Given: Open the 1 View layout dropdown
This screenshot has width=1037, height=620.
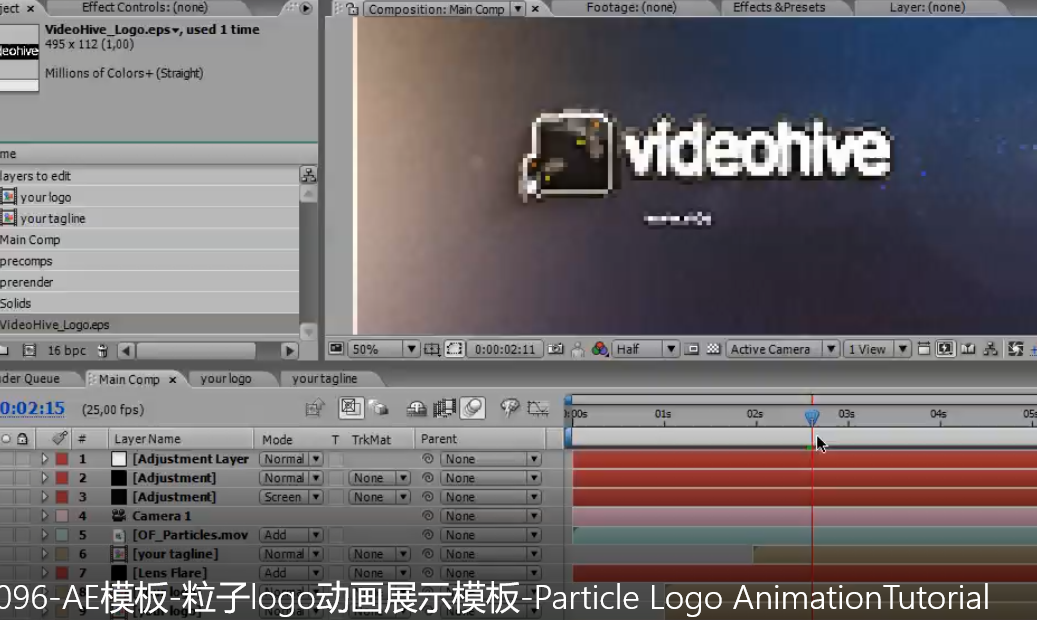Looking at the screenshot, I should [877, 349].
